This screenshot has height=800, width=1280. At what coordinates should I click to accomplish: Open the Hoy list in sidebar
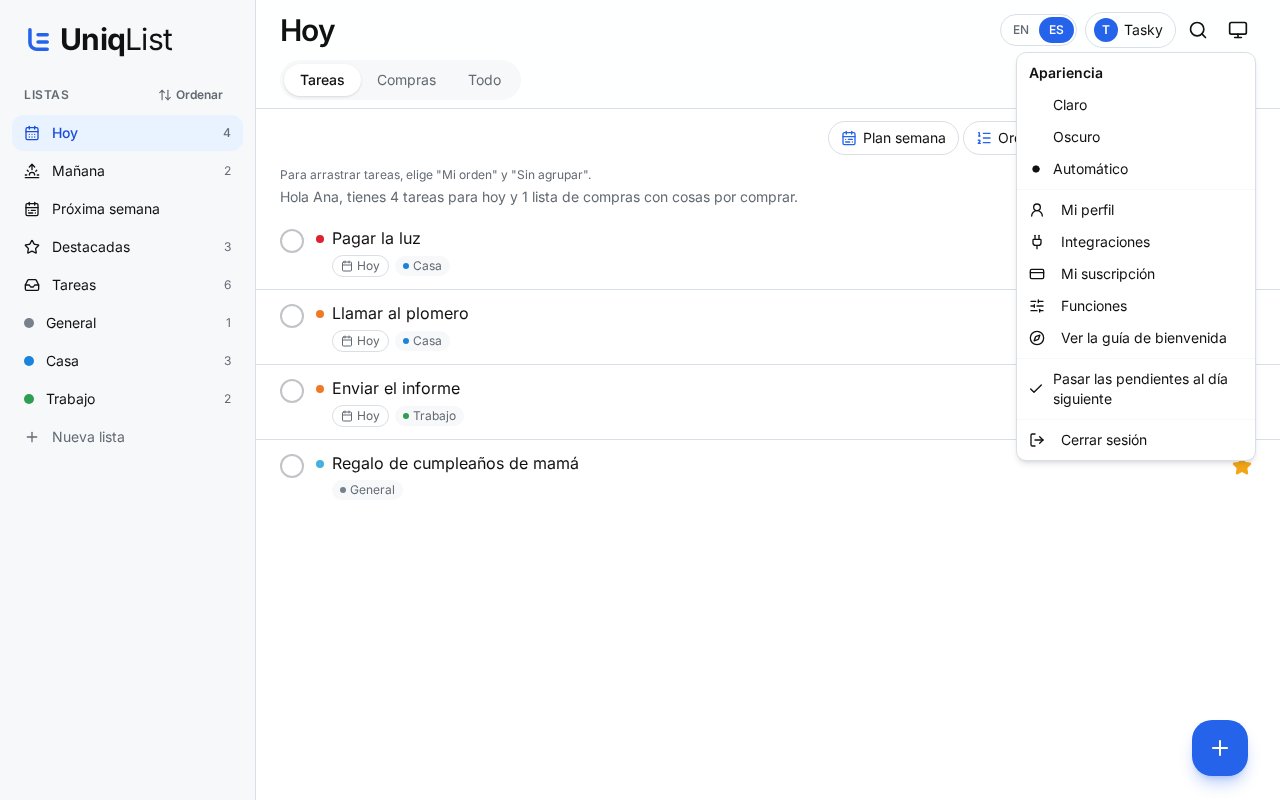(127, 133)
